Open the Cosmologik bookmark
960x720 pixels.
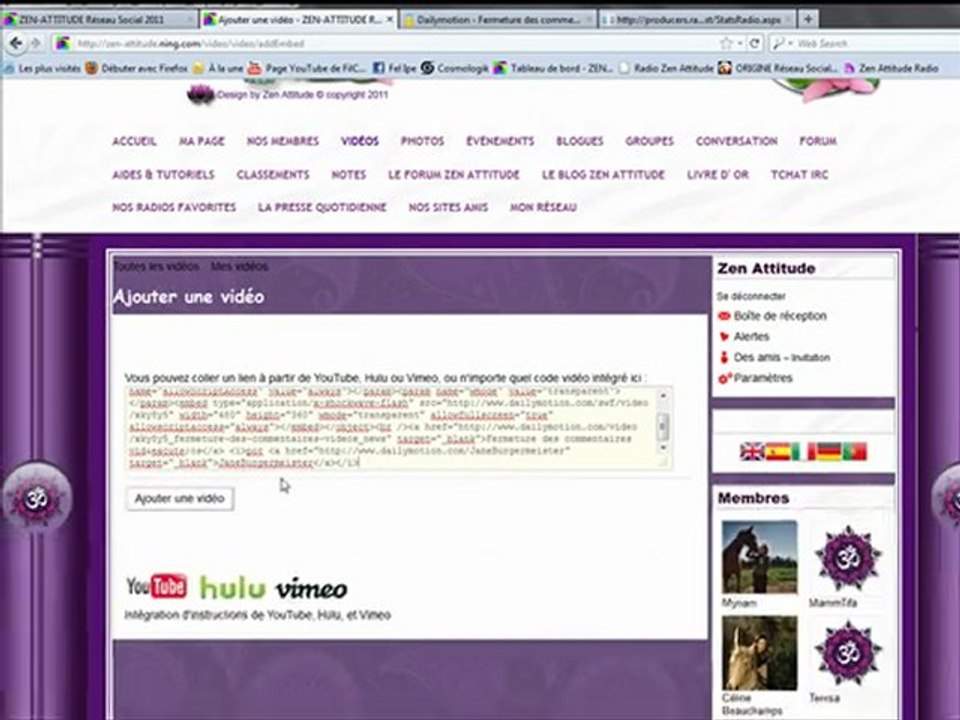pyautogui.click(x=455, y=69)
